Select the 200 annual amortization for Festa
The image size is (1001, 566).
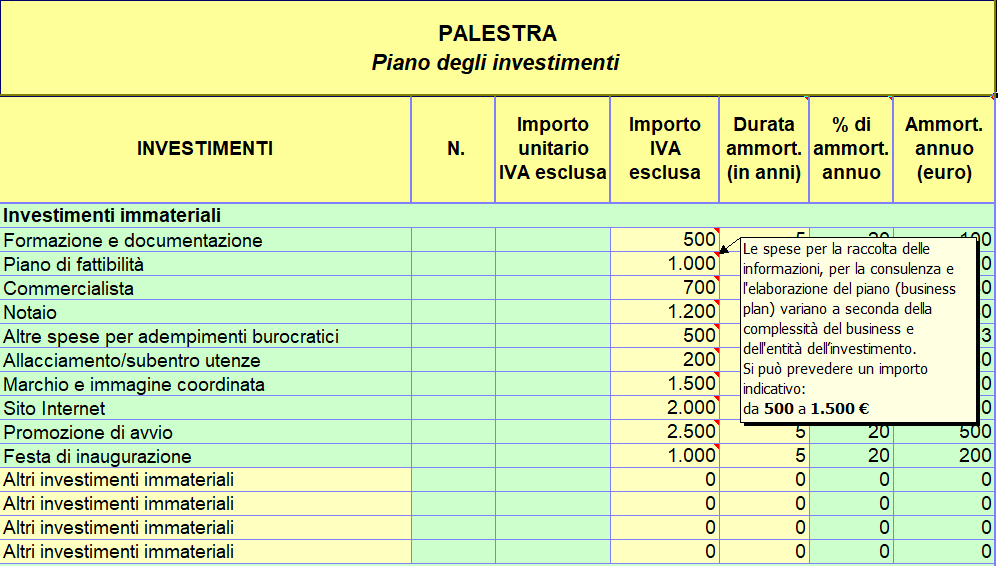(944, 456)
